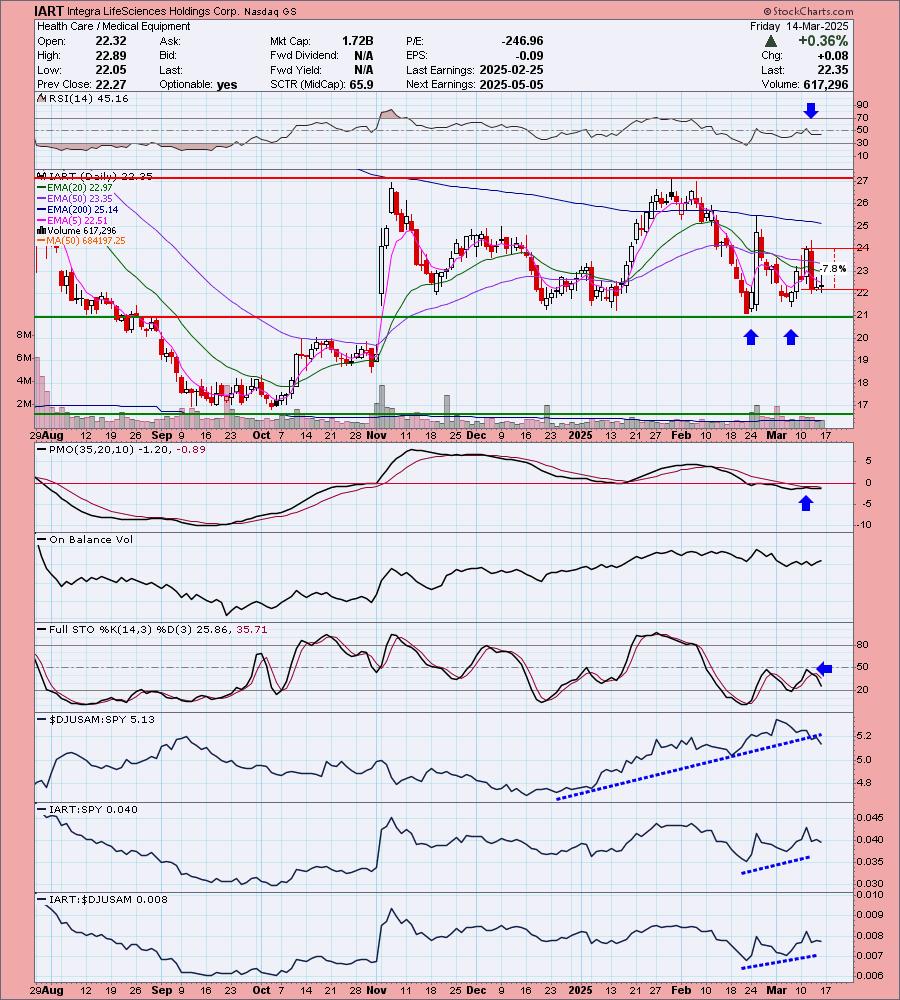
Task: Click the EMA(200) 25.14 legend entry
Action: [x=80, y=209]
